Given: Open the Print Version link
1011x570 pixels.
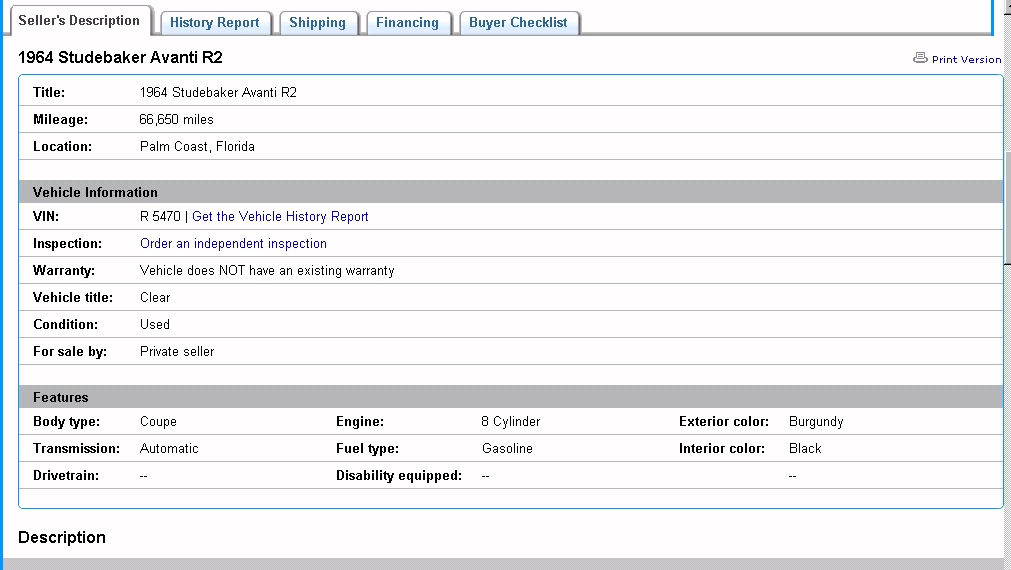Looking at the screenshot, I should [x=967, y=59].
